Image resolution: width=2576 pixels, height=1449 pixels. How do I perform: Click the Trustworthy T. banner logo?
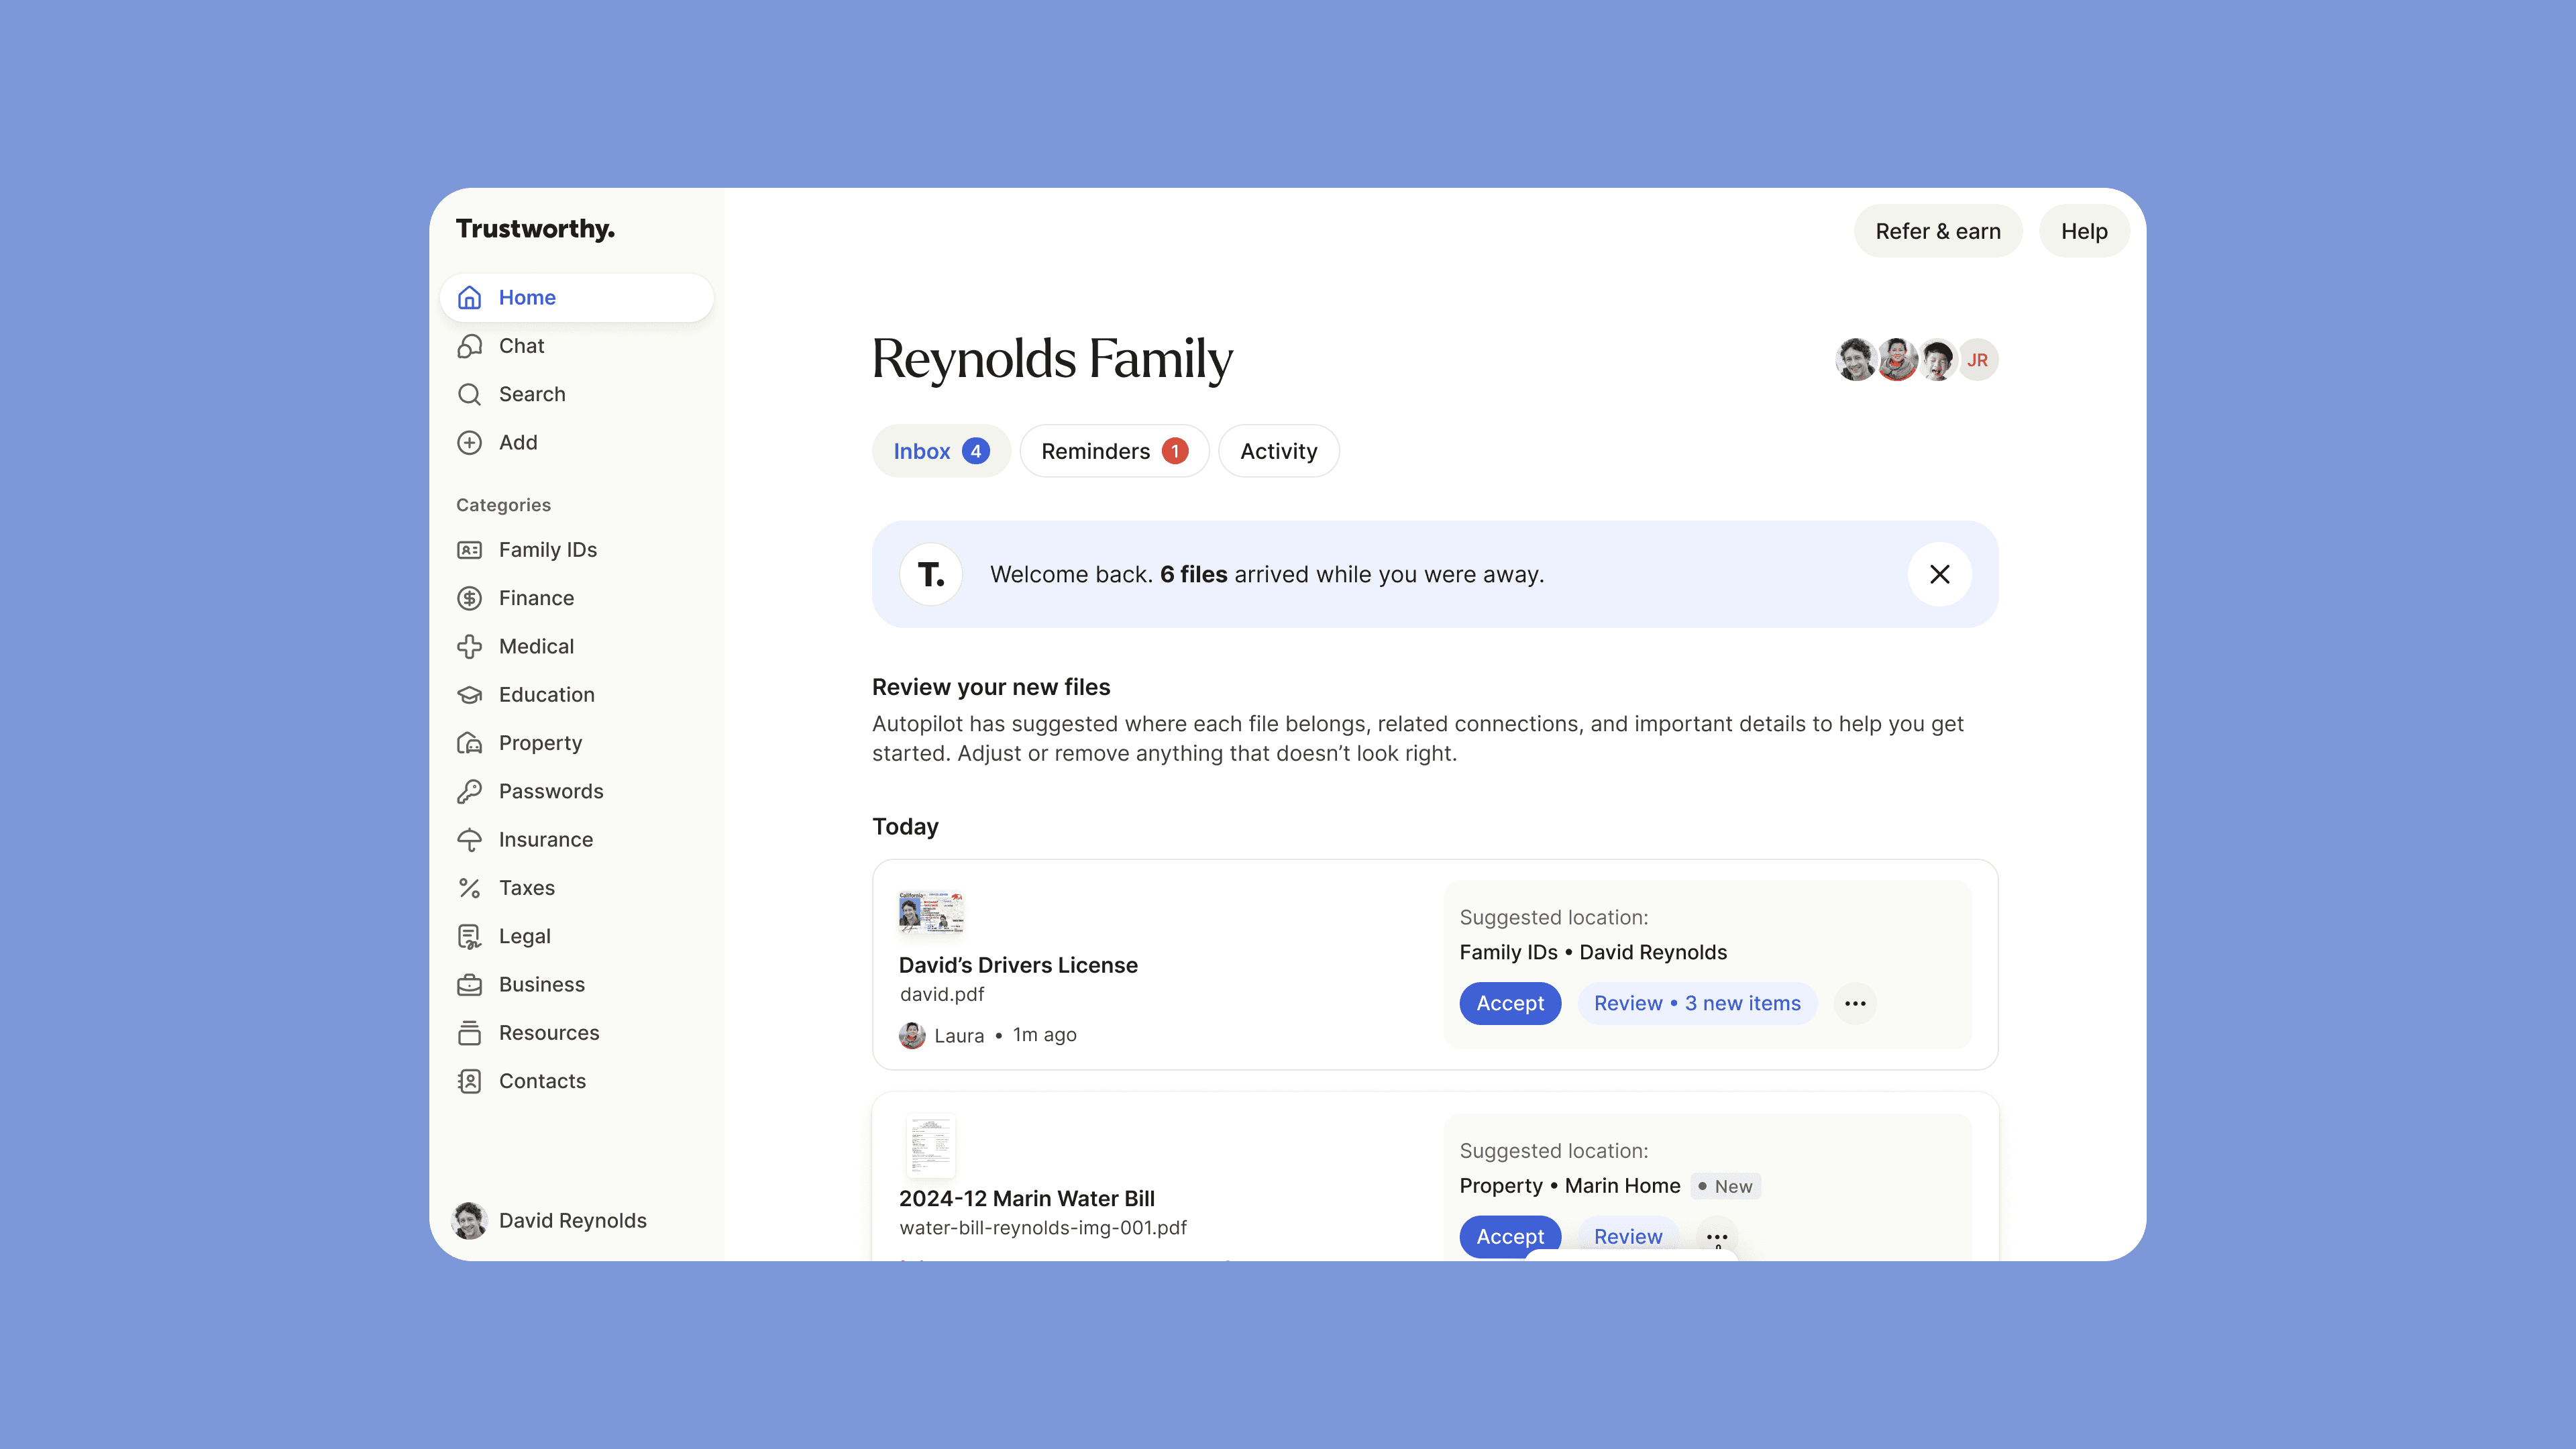click(931, 574)
